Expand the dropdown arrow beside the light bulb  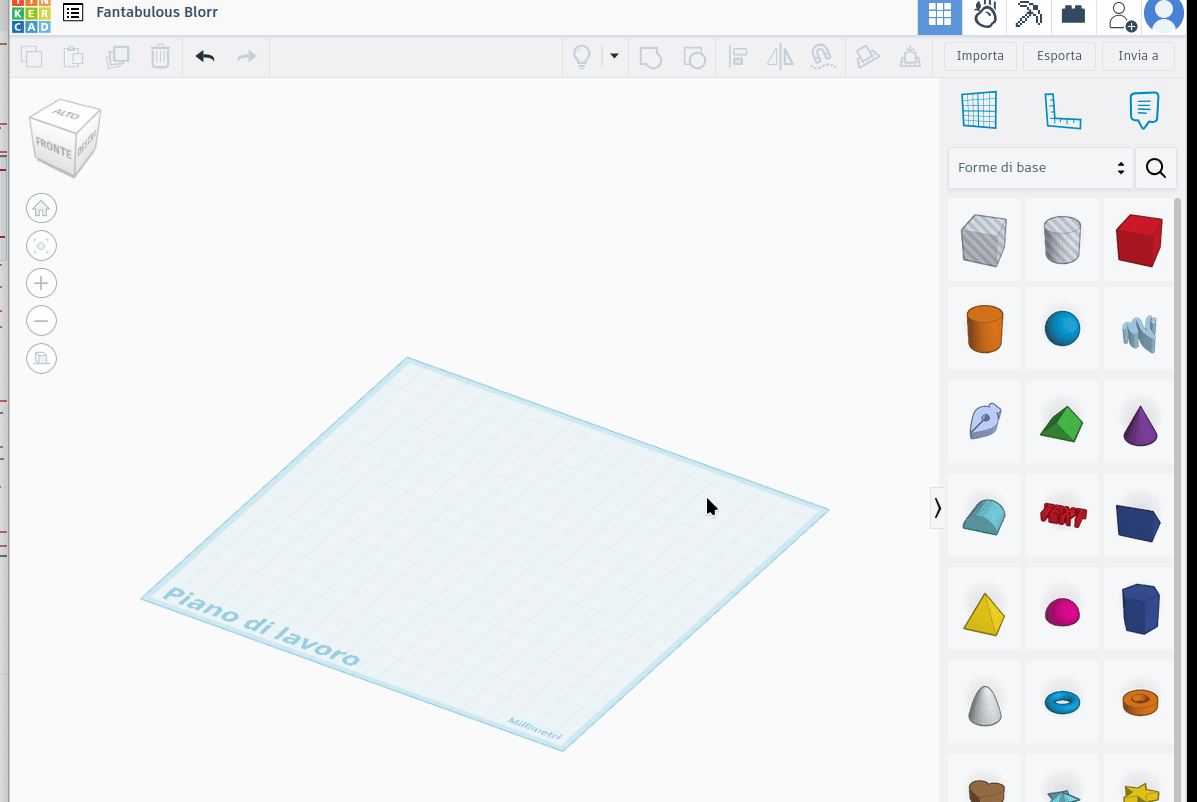click(x=615, y=56)
